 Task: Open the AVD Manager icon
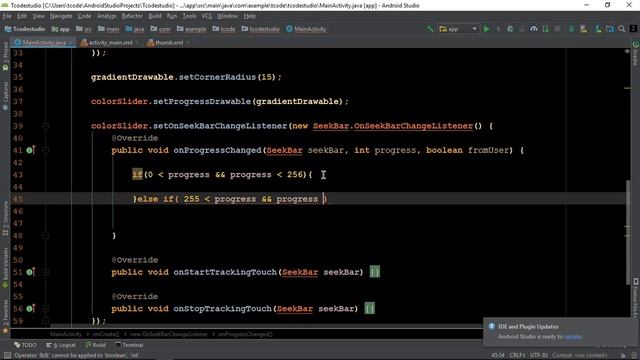tap(584, 29)
